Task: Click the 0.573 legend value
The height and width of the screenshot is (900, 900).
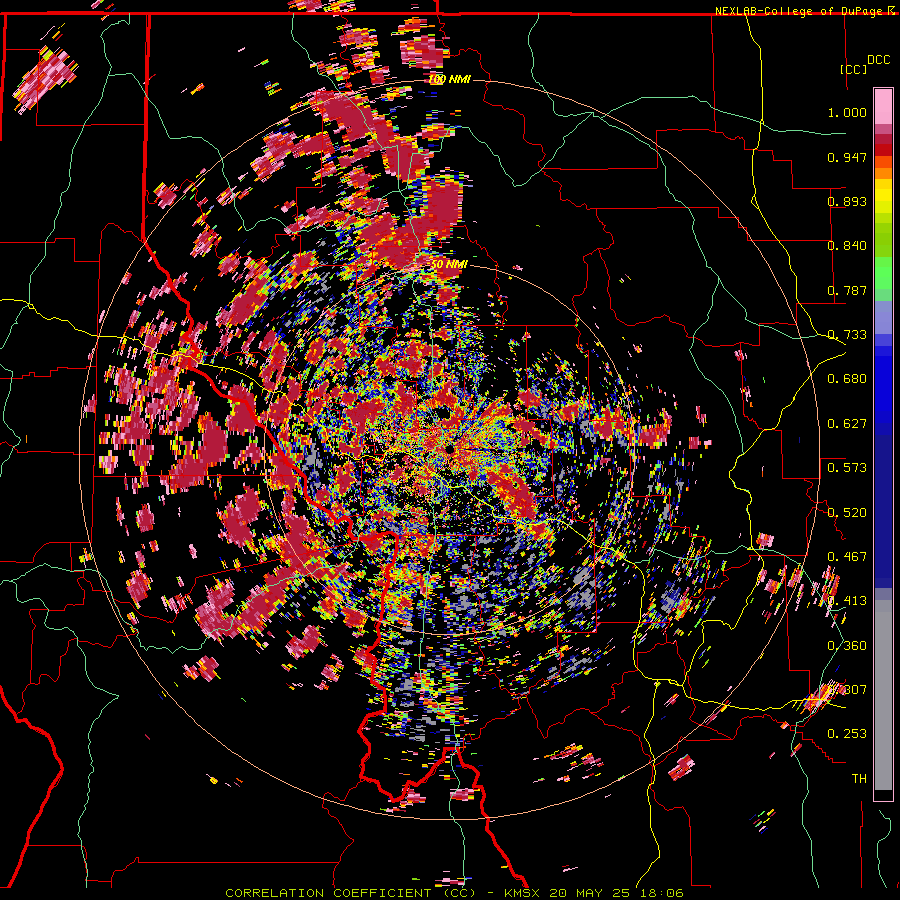Action: 847,468
